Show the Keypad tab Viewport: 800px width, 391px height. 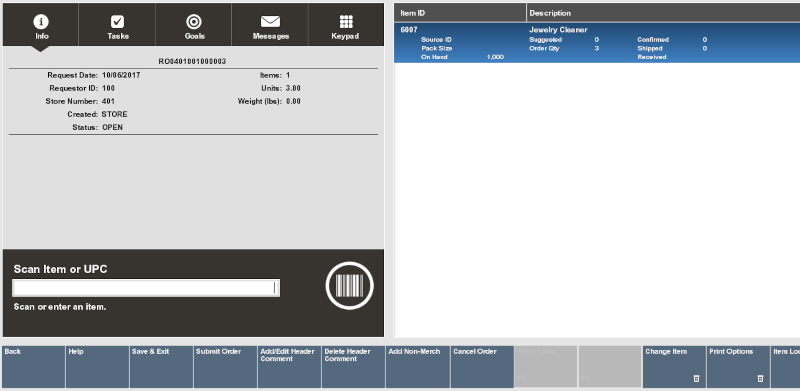coord(346,25)
